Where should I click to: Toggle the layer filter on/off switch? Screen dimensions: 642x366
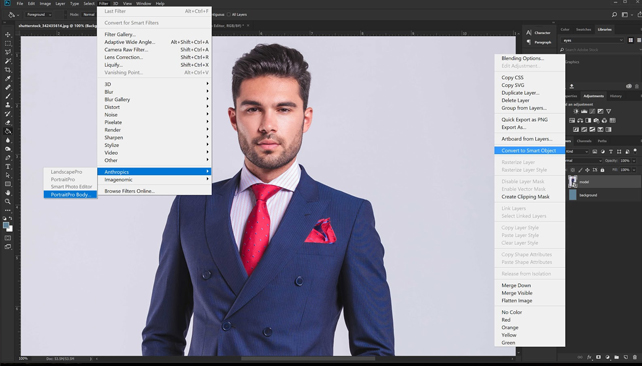(x=635, y=151)
